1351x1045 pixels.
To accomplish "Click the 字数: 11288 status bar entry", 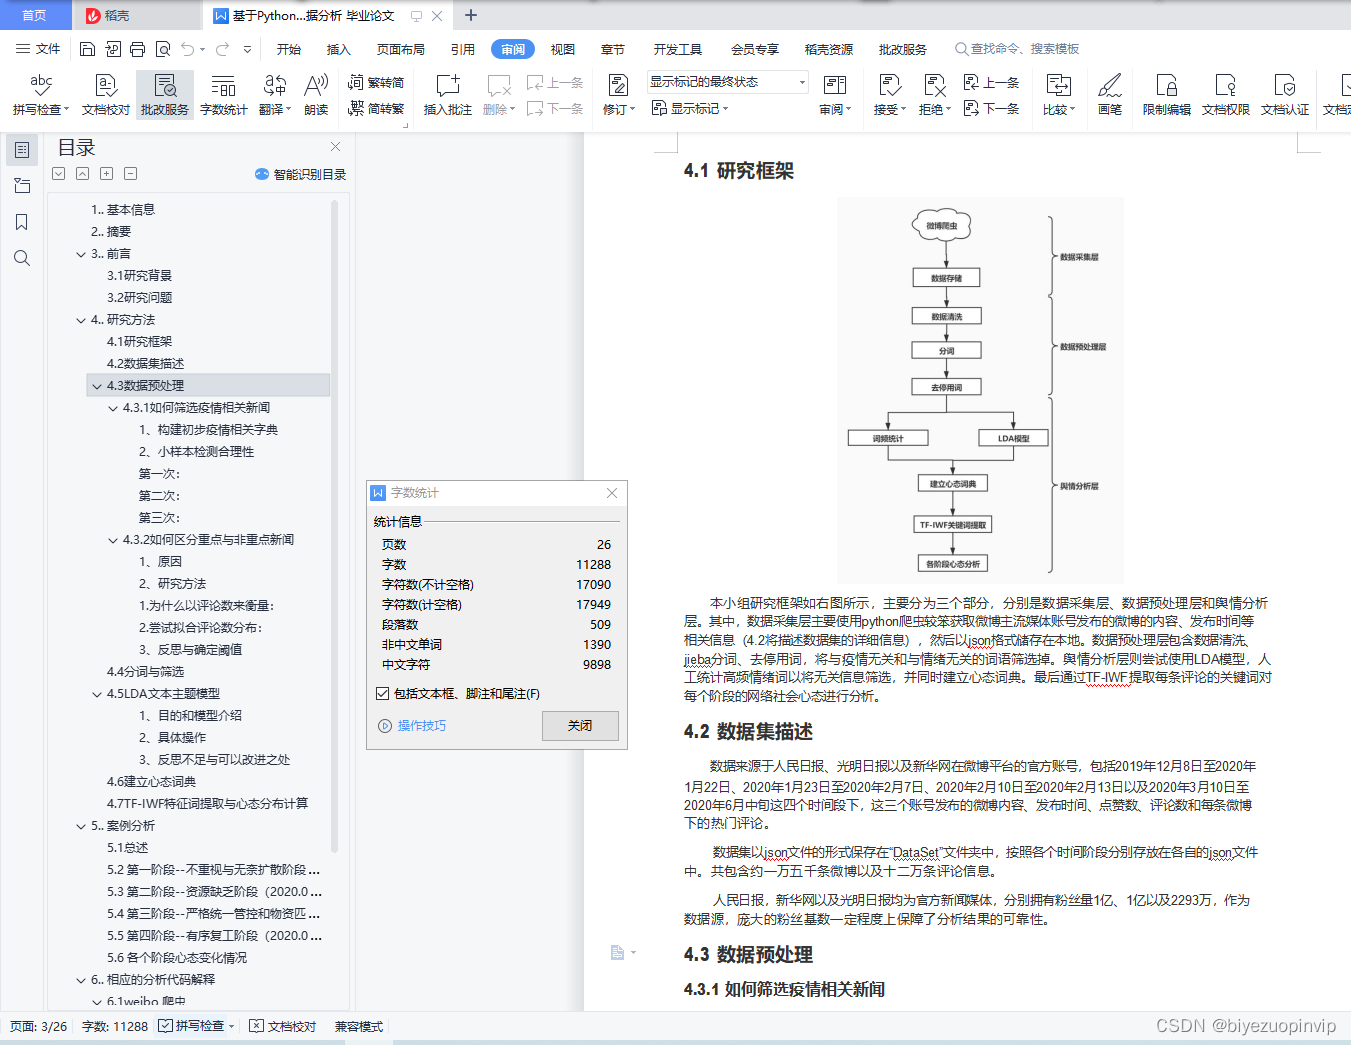I will 115,1026.
